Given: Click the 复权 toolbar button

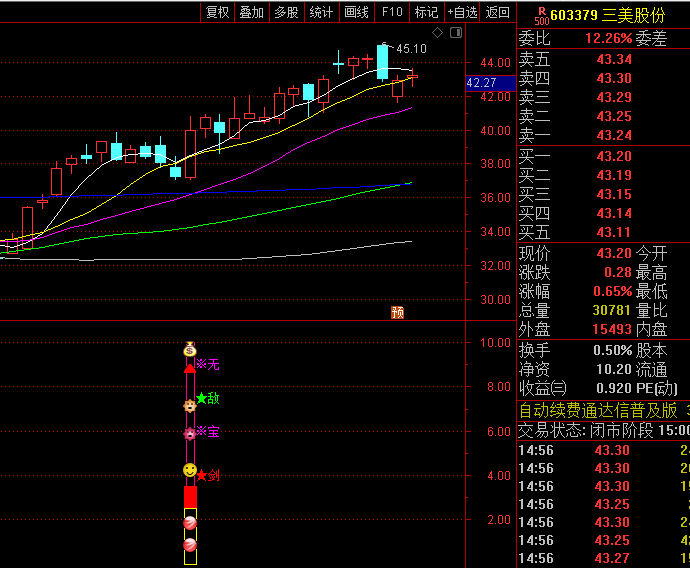Looking at the screenshot, I should [217, 12].
